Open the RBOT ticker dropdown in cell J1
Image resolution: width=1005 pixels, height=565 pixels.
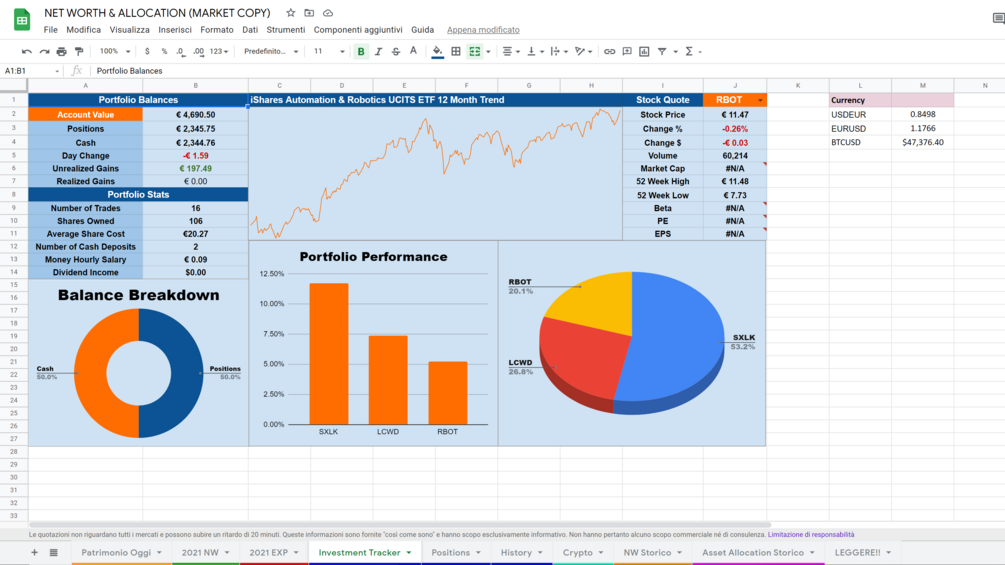760,100
